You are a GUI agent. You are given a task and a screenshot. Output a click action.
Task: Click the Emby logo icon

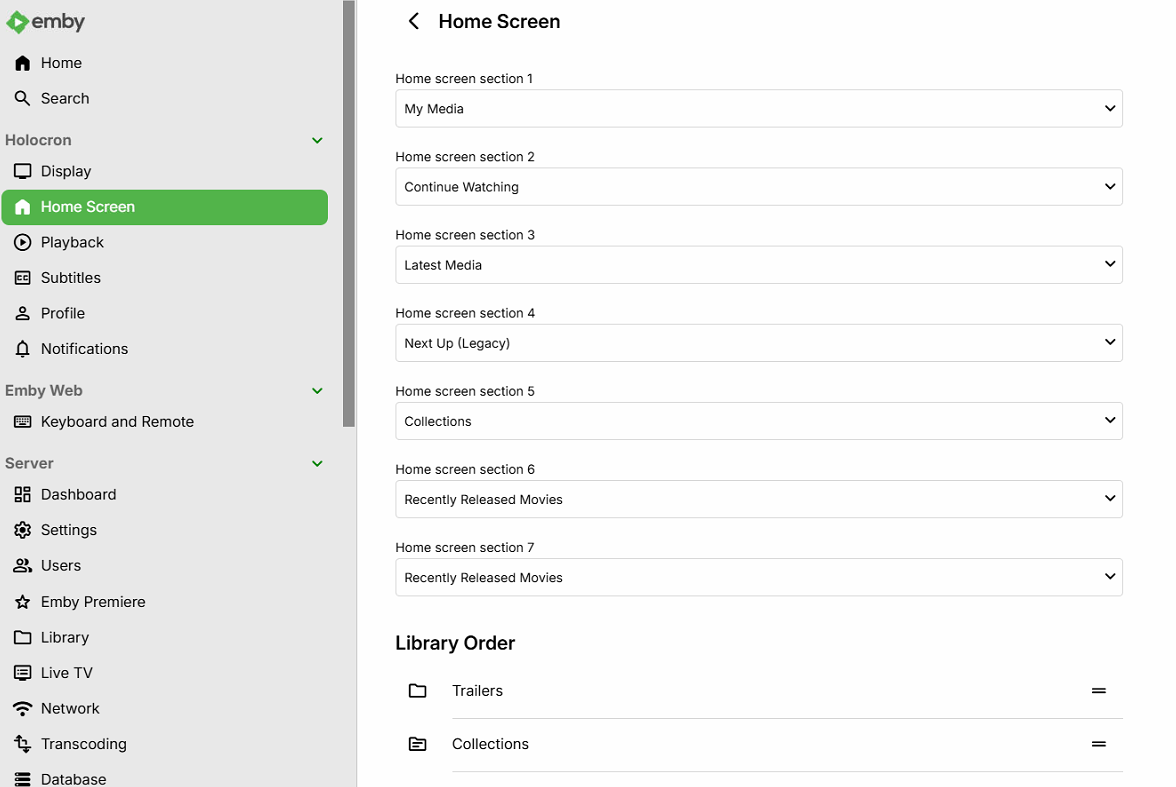click(x=17, y=22)
